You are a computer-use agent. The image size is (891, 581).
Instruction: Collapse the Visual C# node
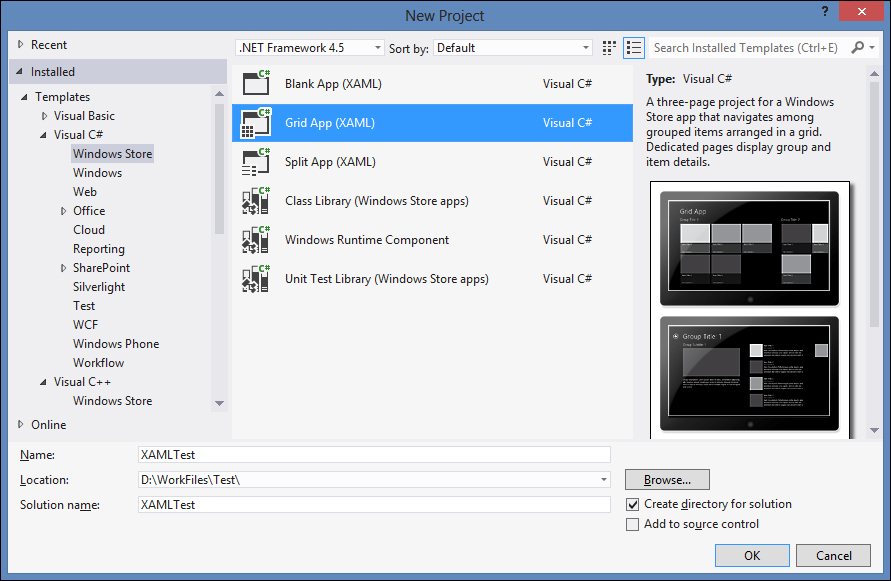[43, 135]
